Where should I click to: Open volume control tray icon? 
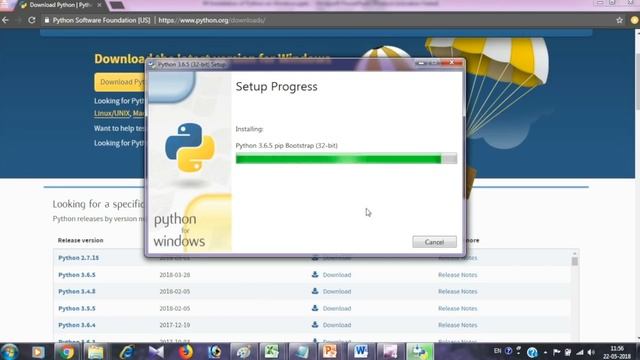pos(591,352)
